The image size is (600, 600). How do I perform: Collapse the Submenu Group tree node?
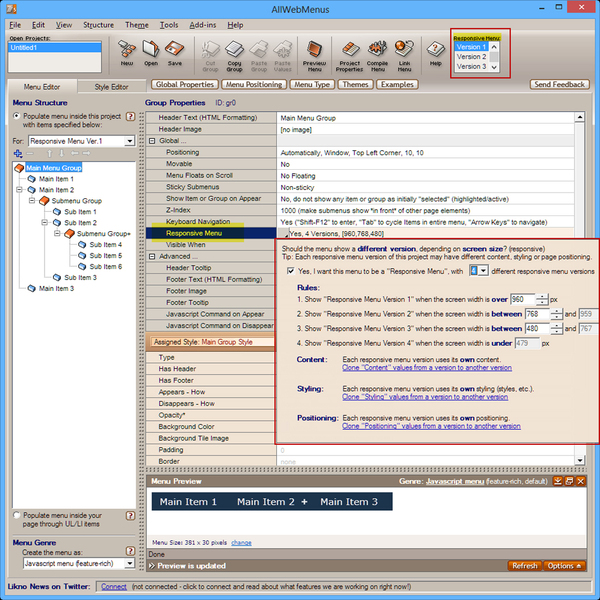[32, 201]
